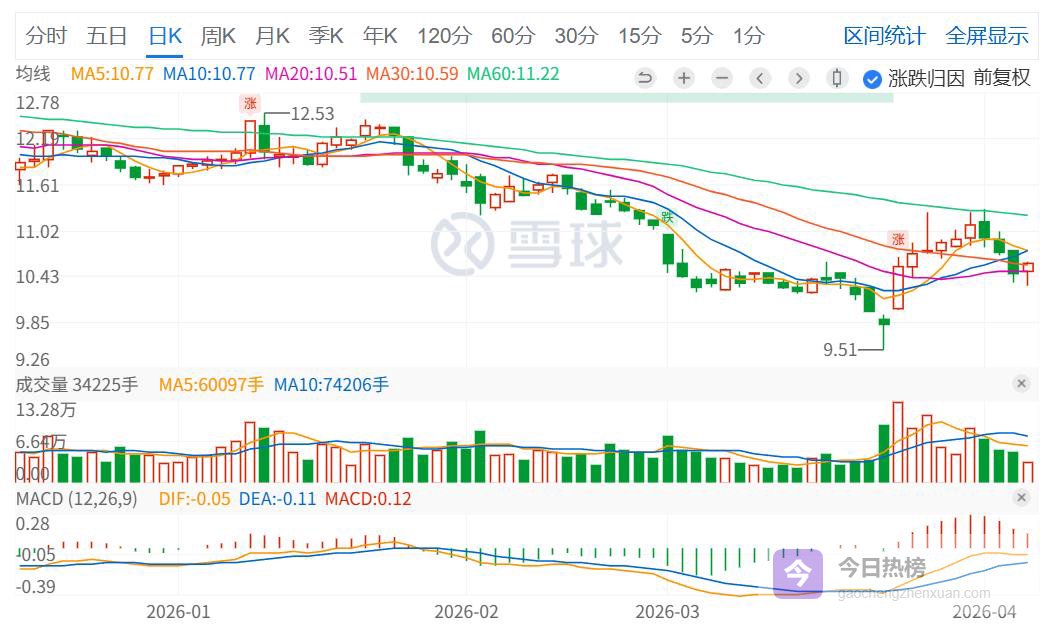
Task: Open the 前复权 adjustment dropdown
Action: 1001,78
